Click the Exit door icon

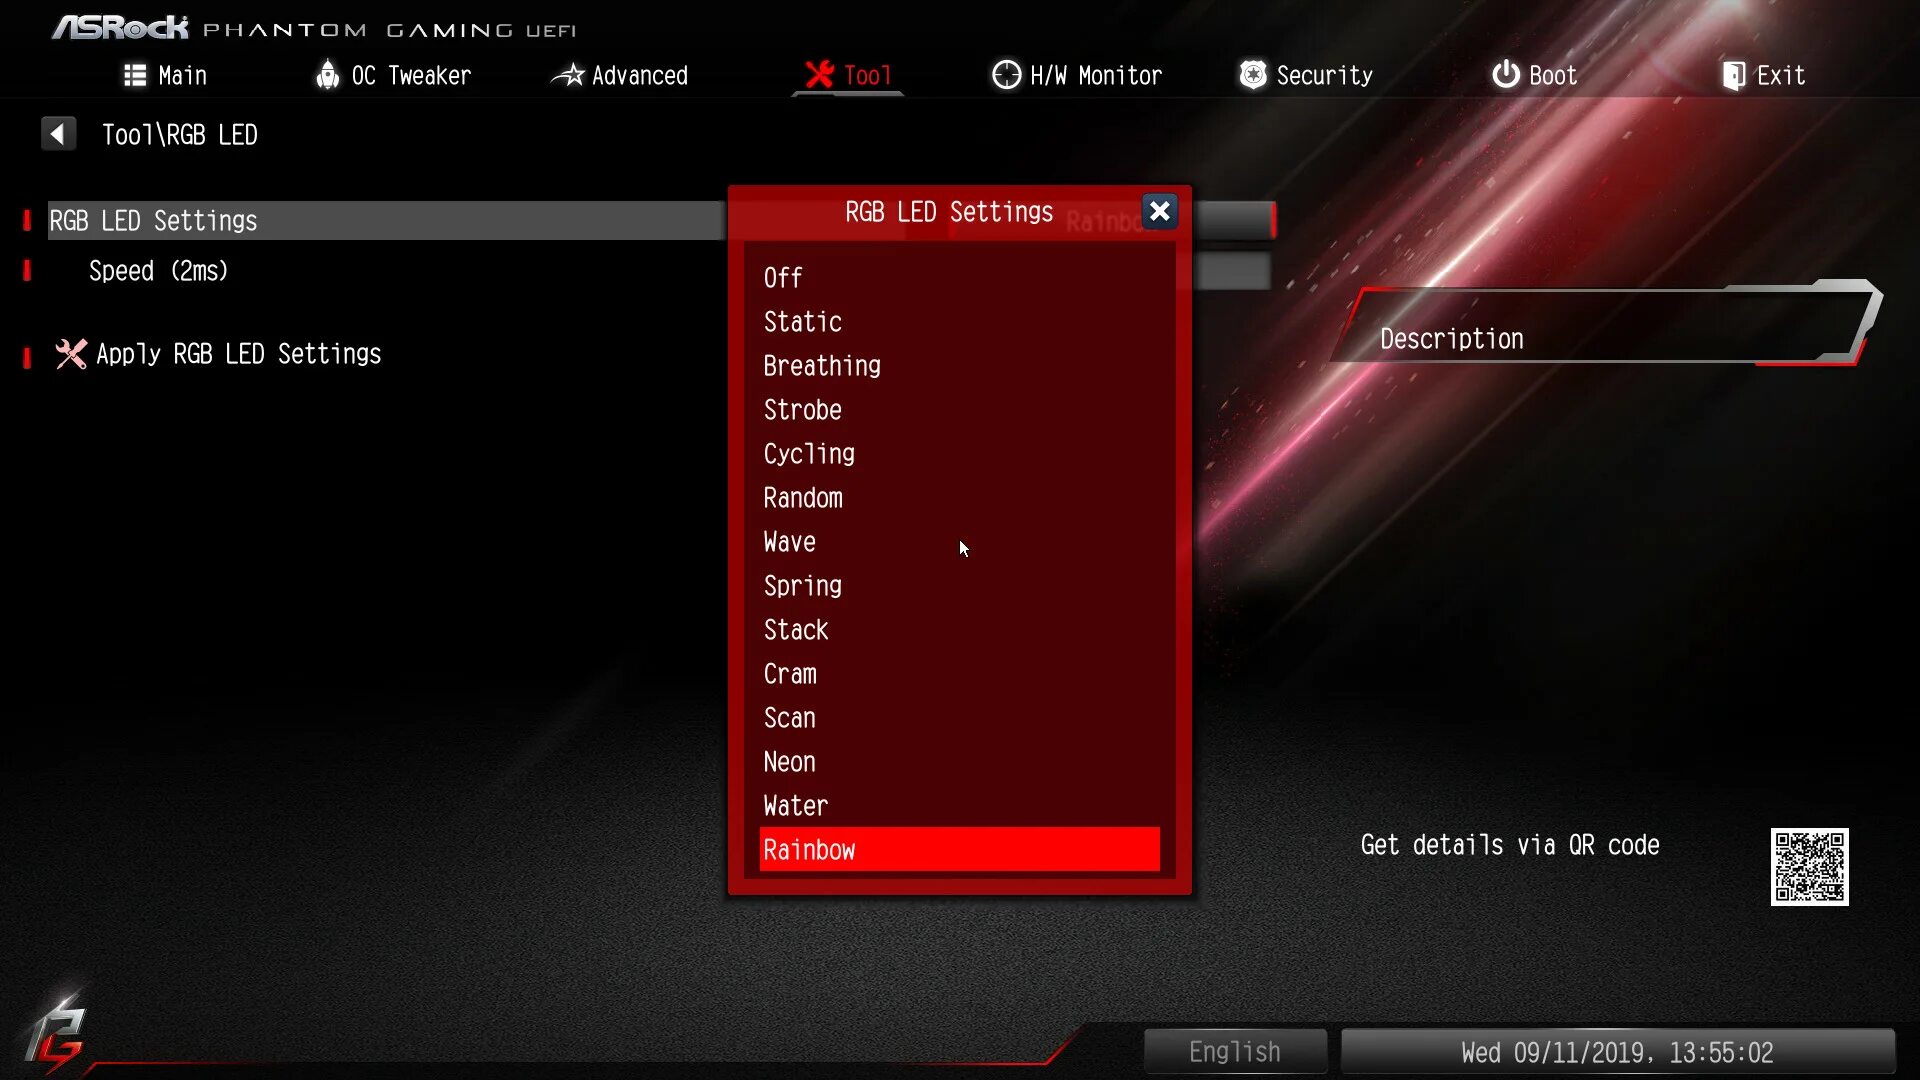tap(1733, 76)
